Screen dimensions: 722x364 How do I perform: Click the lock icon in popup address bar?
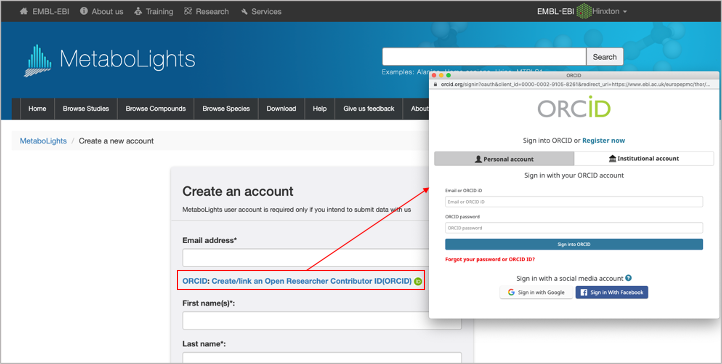[436, 85]
